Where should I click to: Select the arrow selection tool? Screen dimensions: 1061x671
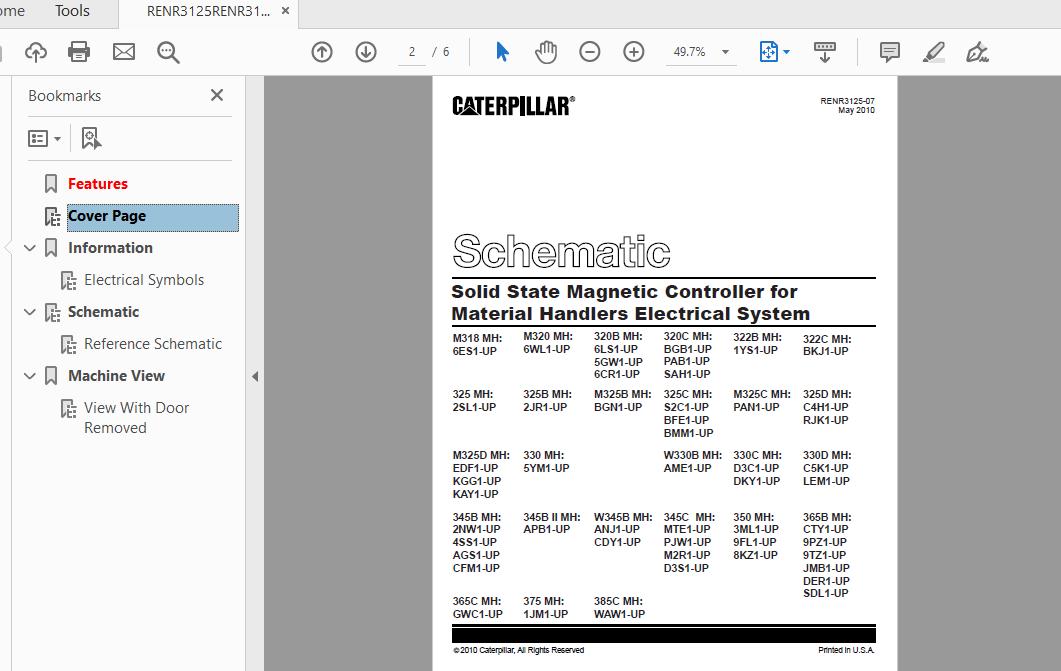[x=502, y=52]
